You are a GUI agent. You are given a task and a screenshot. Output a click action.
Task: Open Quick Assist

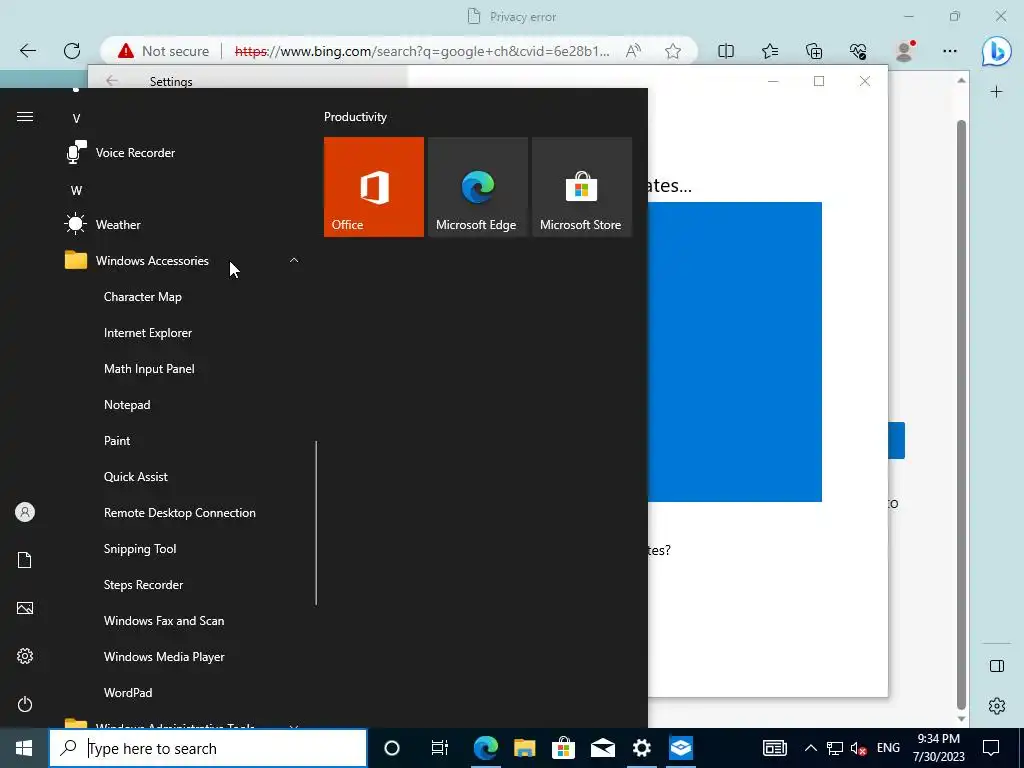coord(136,476)
